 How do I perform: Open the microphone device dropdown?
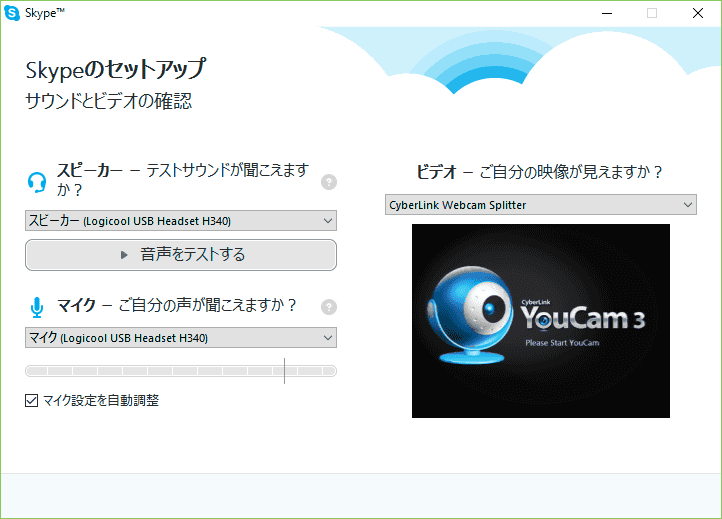click(181, 338)
